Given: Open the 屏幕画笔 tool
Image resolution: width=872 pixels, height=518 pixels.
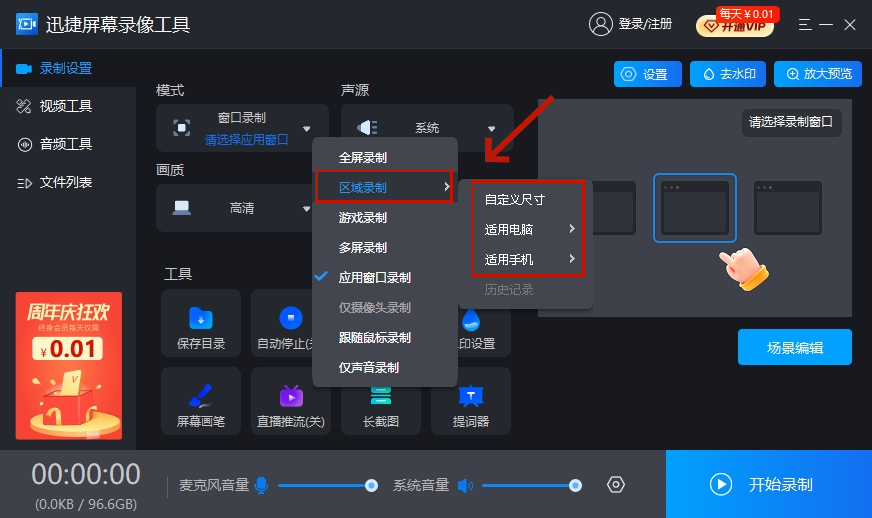Looking at the screenshot, I should (201, 401).
